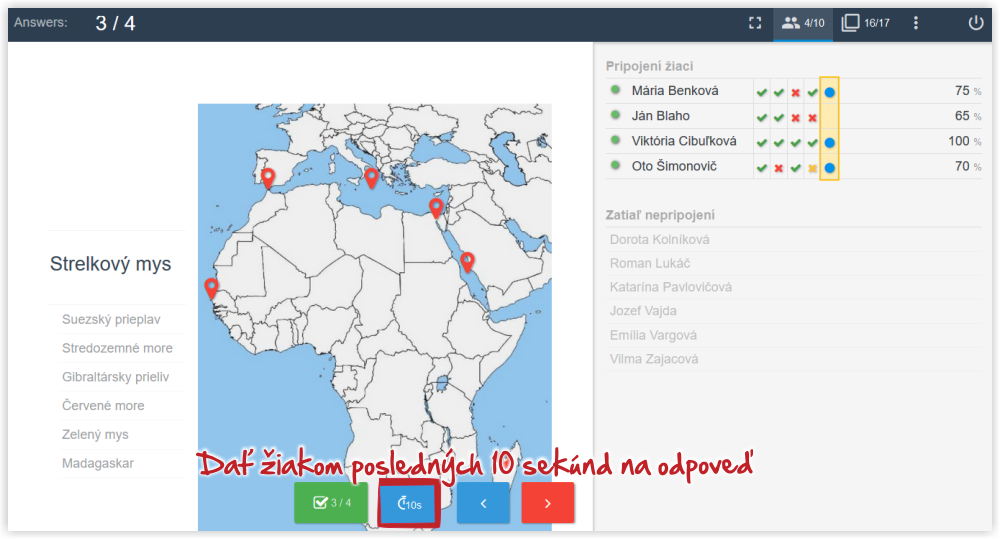
Task: Click the map pin in the Mediterranean Sea
Action: (372, 177)
